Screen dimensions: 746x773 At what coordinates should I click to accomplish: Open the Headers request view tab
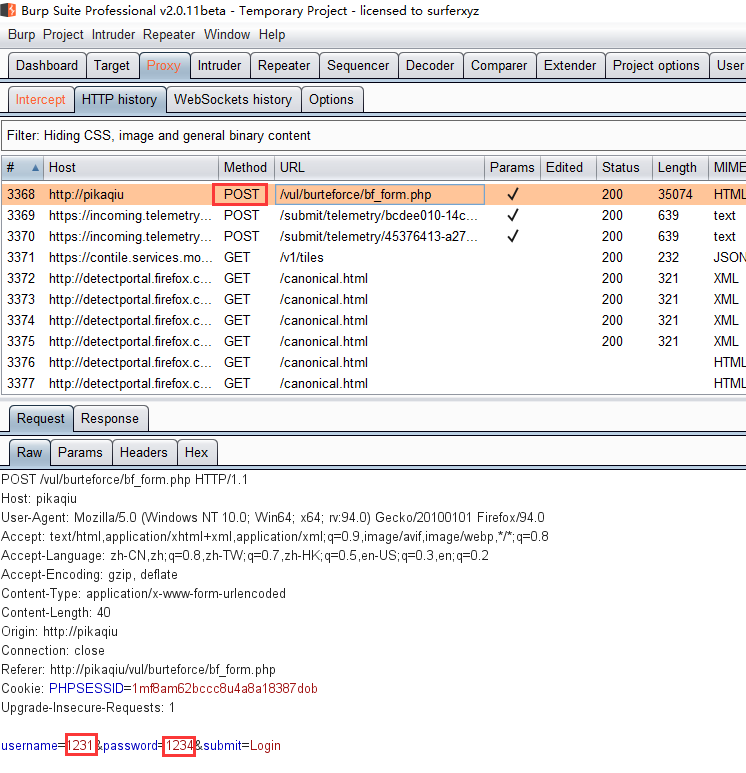pos(144,453)
